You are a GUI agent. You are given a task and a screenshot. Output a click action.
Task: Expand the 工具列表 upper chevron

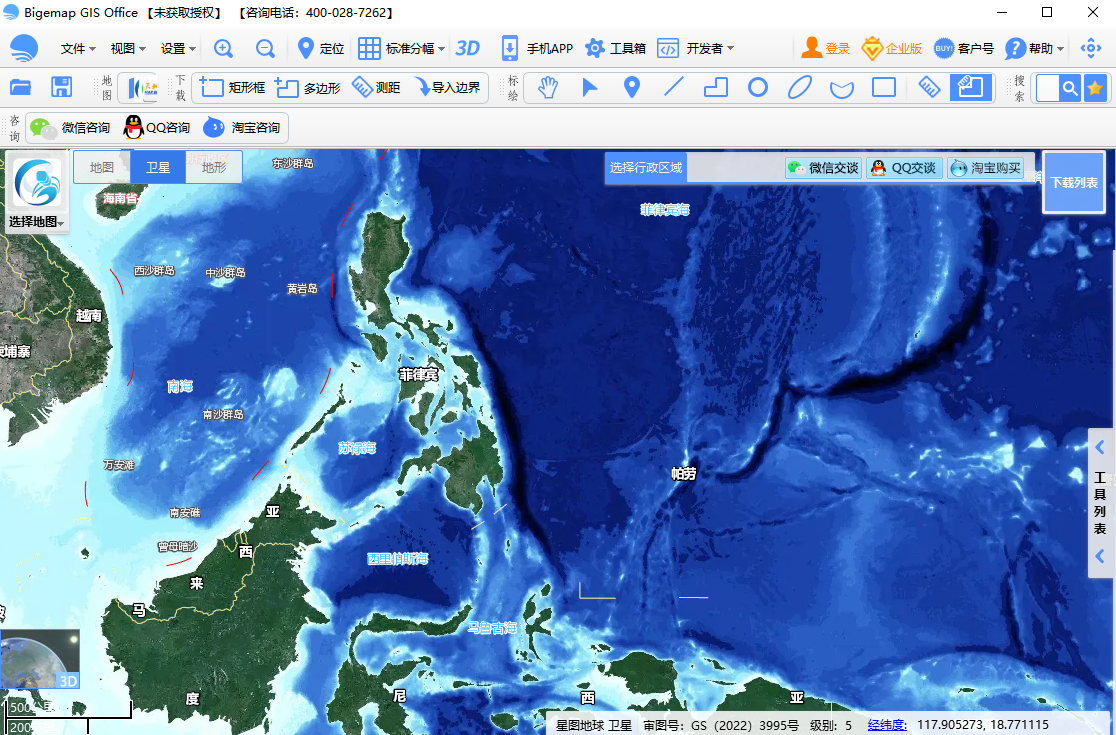(1100, 447)
